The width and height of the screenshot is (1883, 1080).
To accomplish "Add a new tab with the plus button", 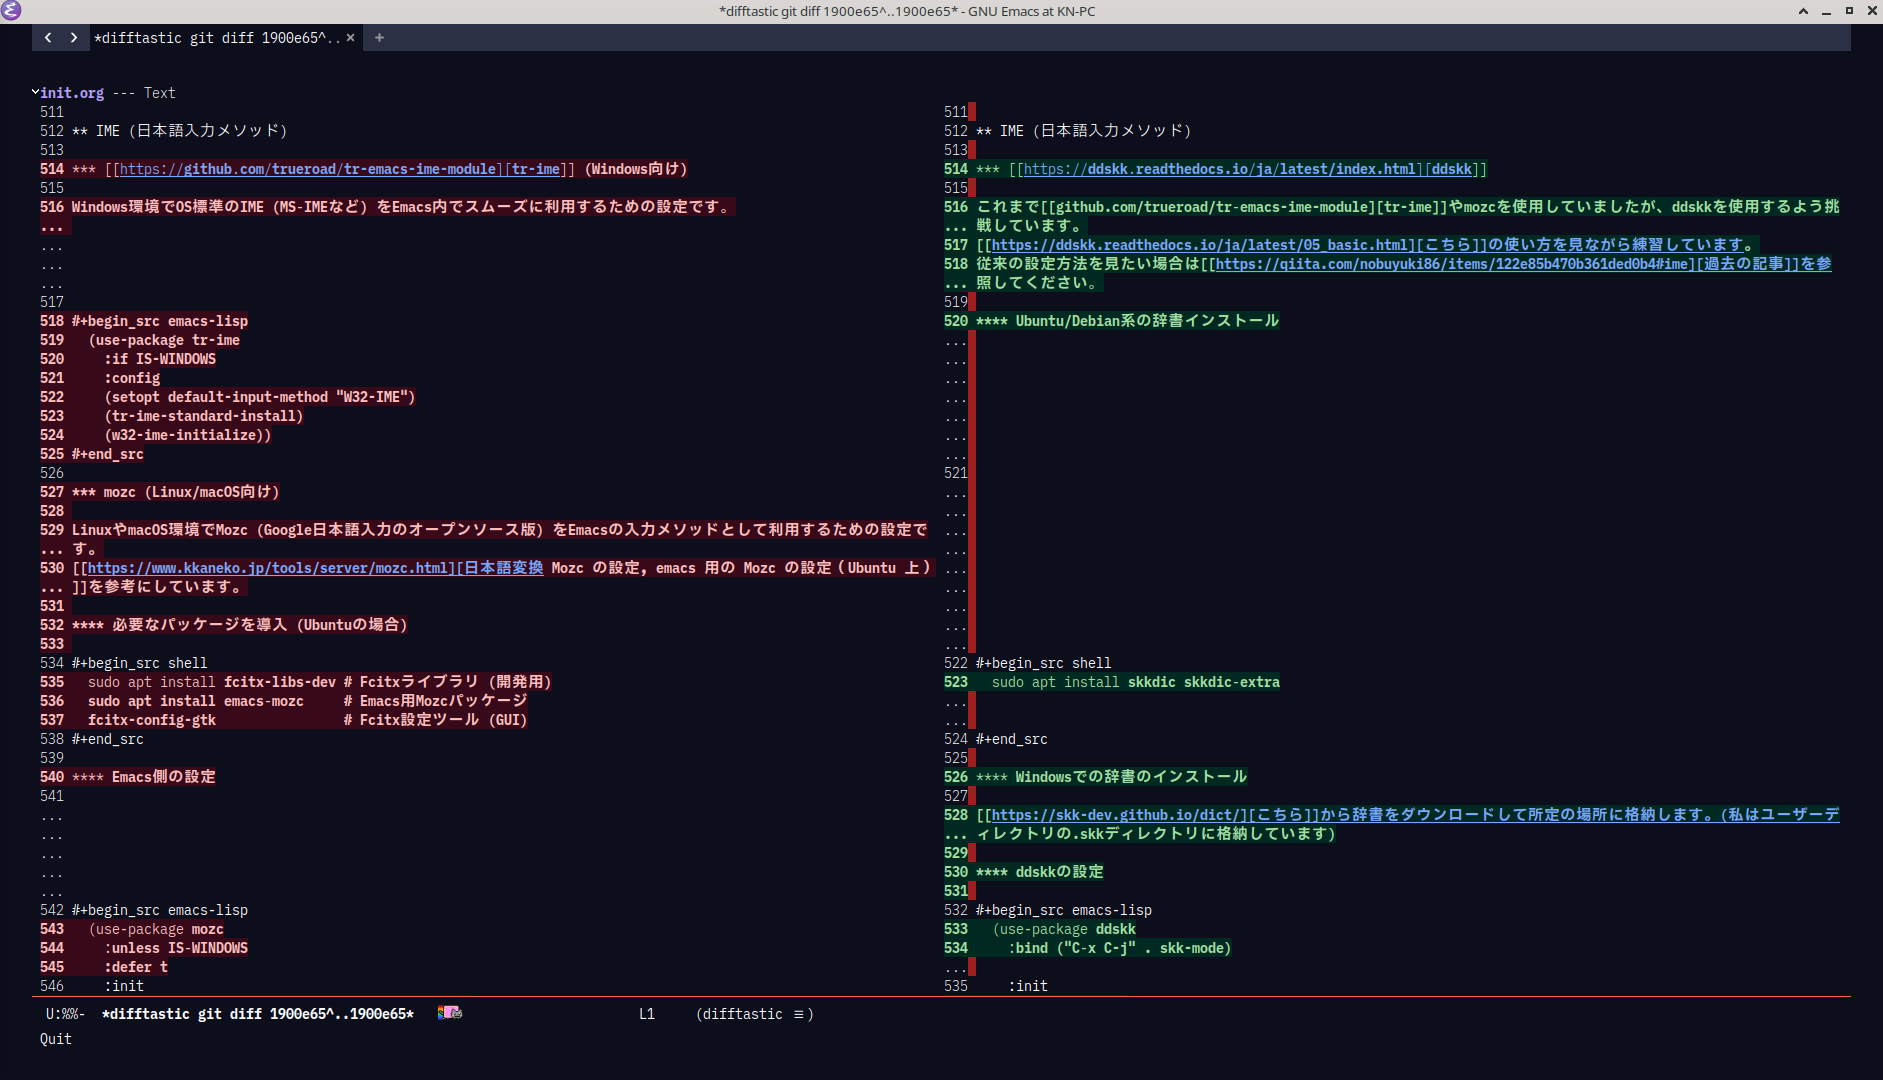I will [379, 38].
